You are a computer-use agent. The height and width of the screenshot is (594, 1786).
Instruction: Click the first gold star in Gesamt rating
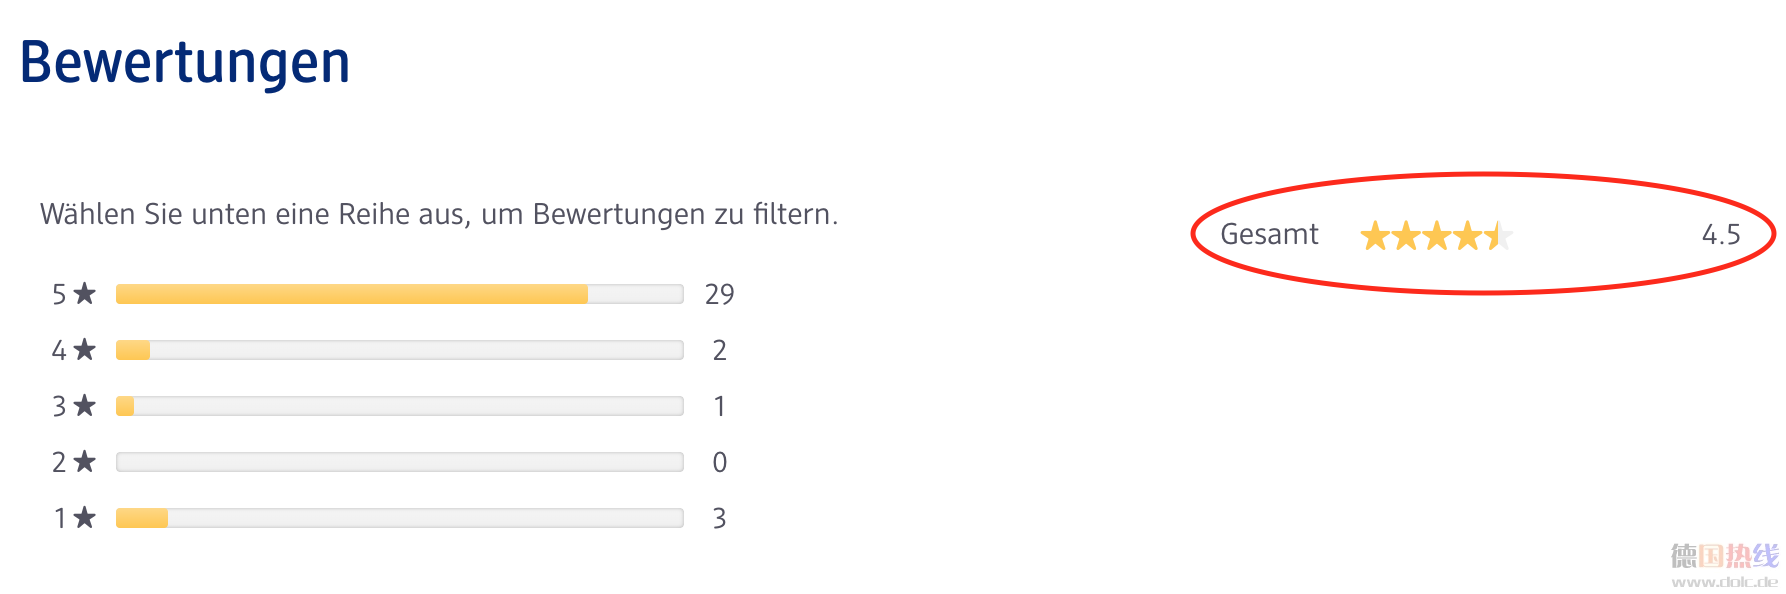click(x=1375, y=236)
